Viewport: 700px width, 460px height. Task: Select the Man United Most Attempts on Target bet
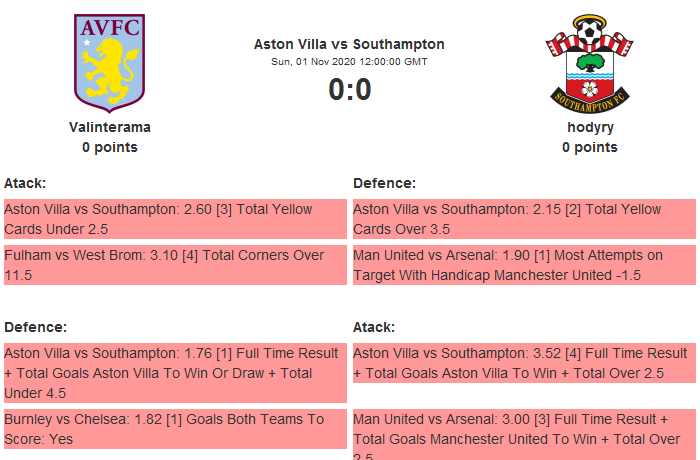(524, 265)
